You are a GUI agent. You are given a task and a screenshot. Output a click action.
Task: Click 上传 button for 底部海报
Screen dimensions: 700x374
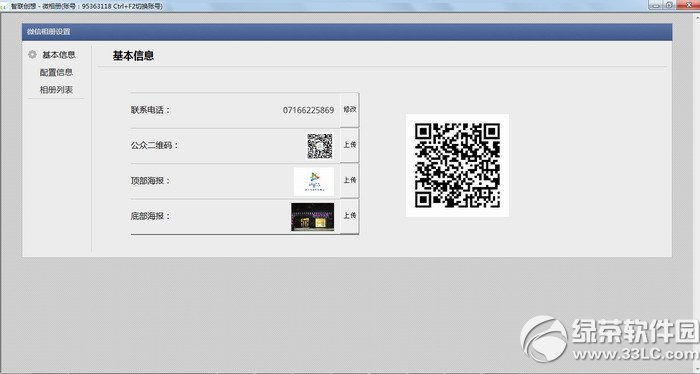pos(350,216)
